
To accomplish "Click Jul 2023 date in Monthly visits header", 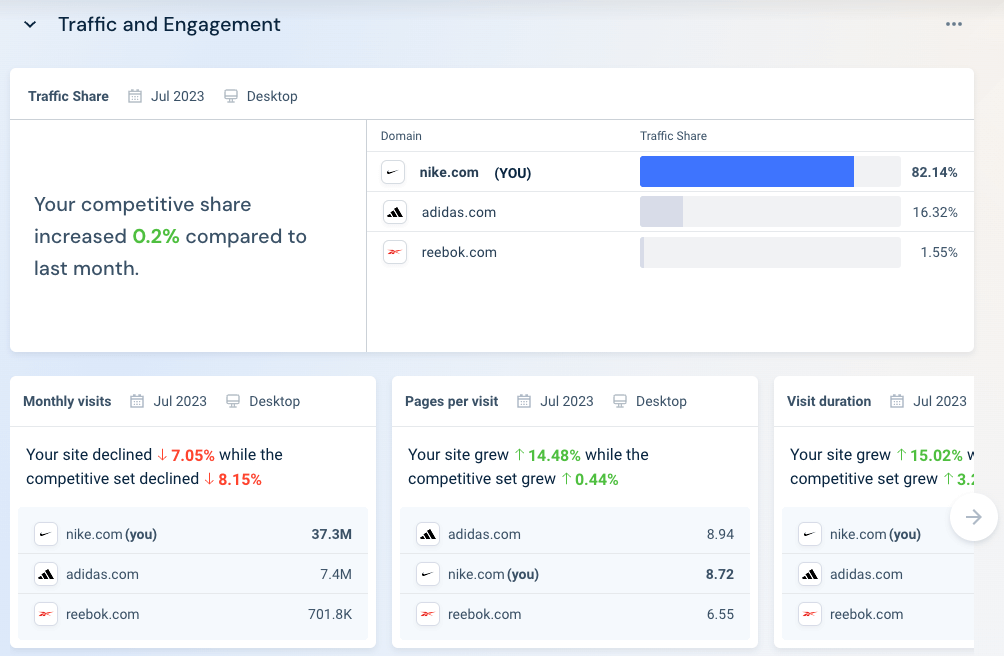I will tap(180, 401).
